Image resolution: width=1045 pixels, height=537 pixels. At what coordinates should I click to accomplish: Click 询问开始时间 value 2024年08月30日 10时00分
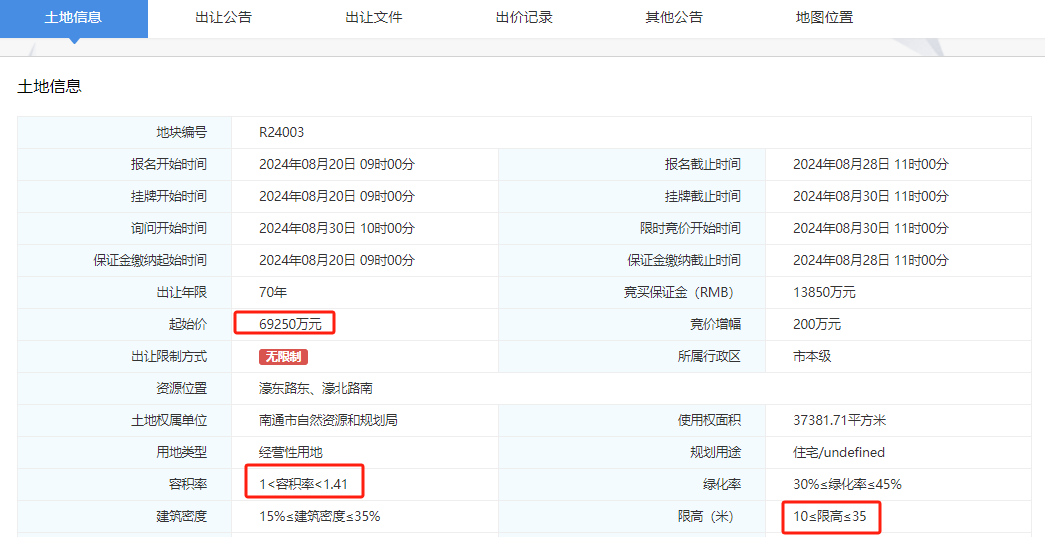337,229
